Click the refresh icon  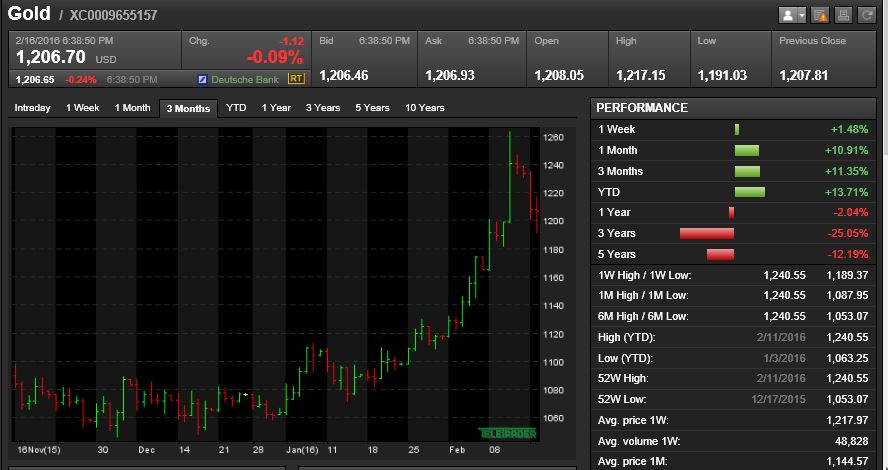pyautogui.click(x=866, y=15)
